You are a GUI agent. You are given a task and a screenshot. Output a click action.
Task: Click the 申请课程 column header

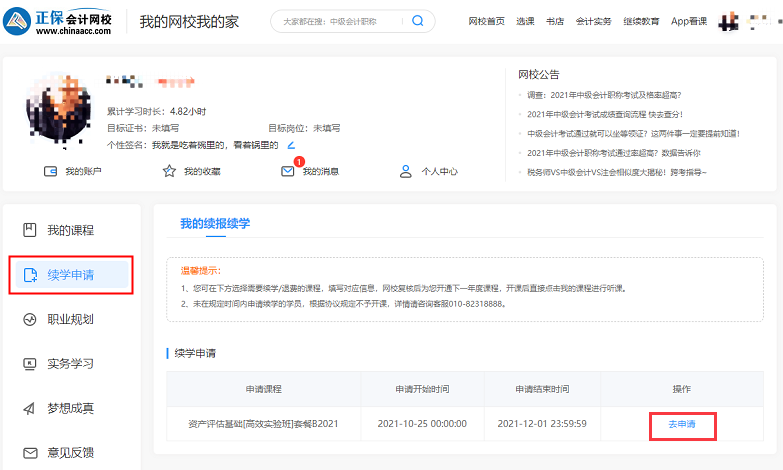click(x=264, y=389)
